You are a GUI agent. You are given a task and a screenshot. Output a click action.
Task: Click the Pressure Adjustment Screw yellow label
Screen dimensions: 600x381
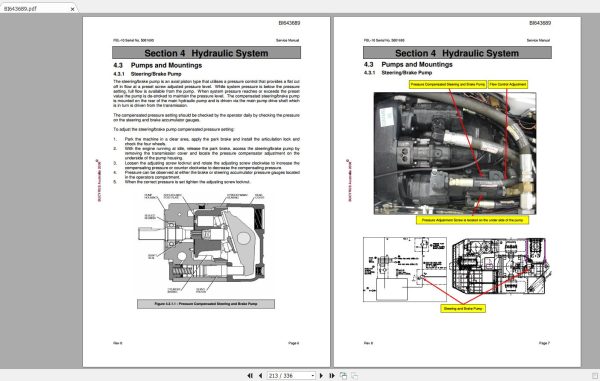(x=472, y=220)
